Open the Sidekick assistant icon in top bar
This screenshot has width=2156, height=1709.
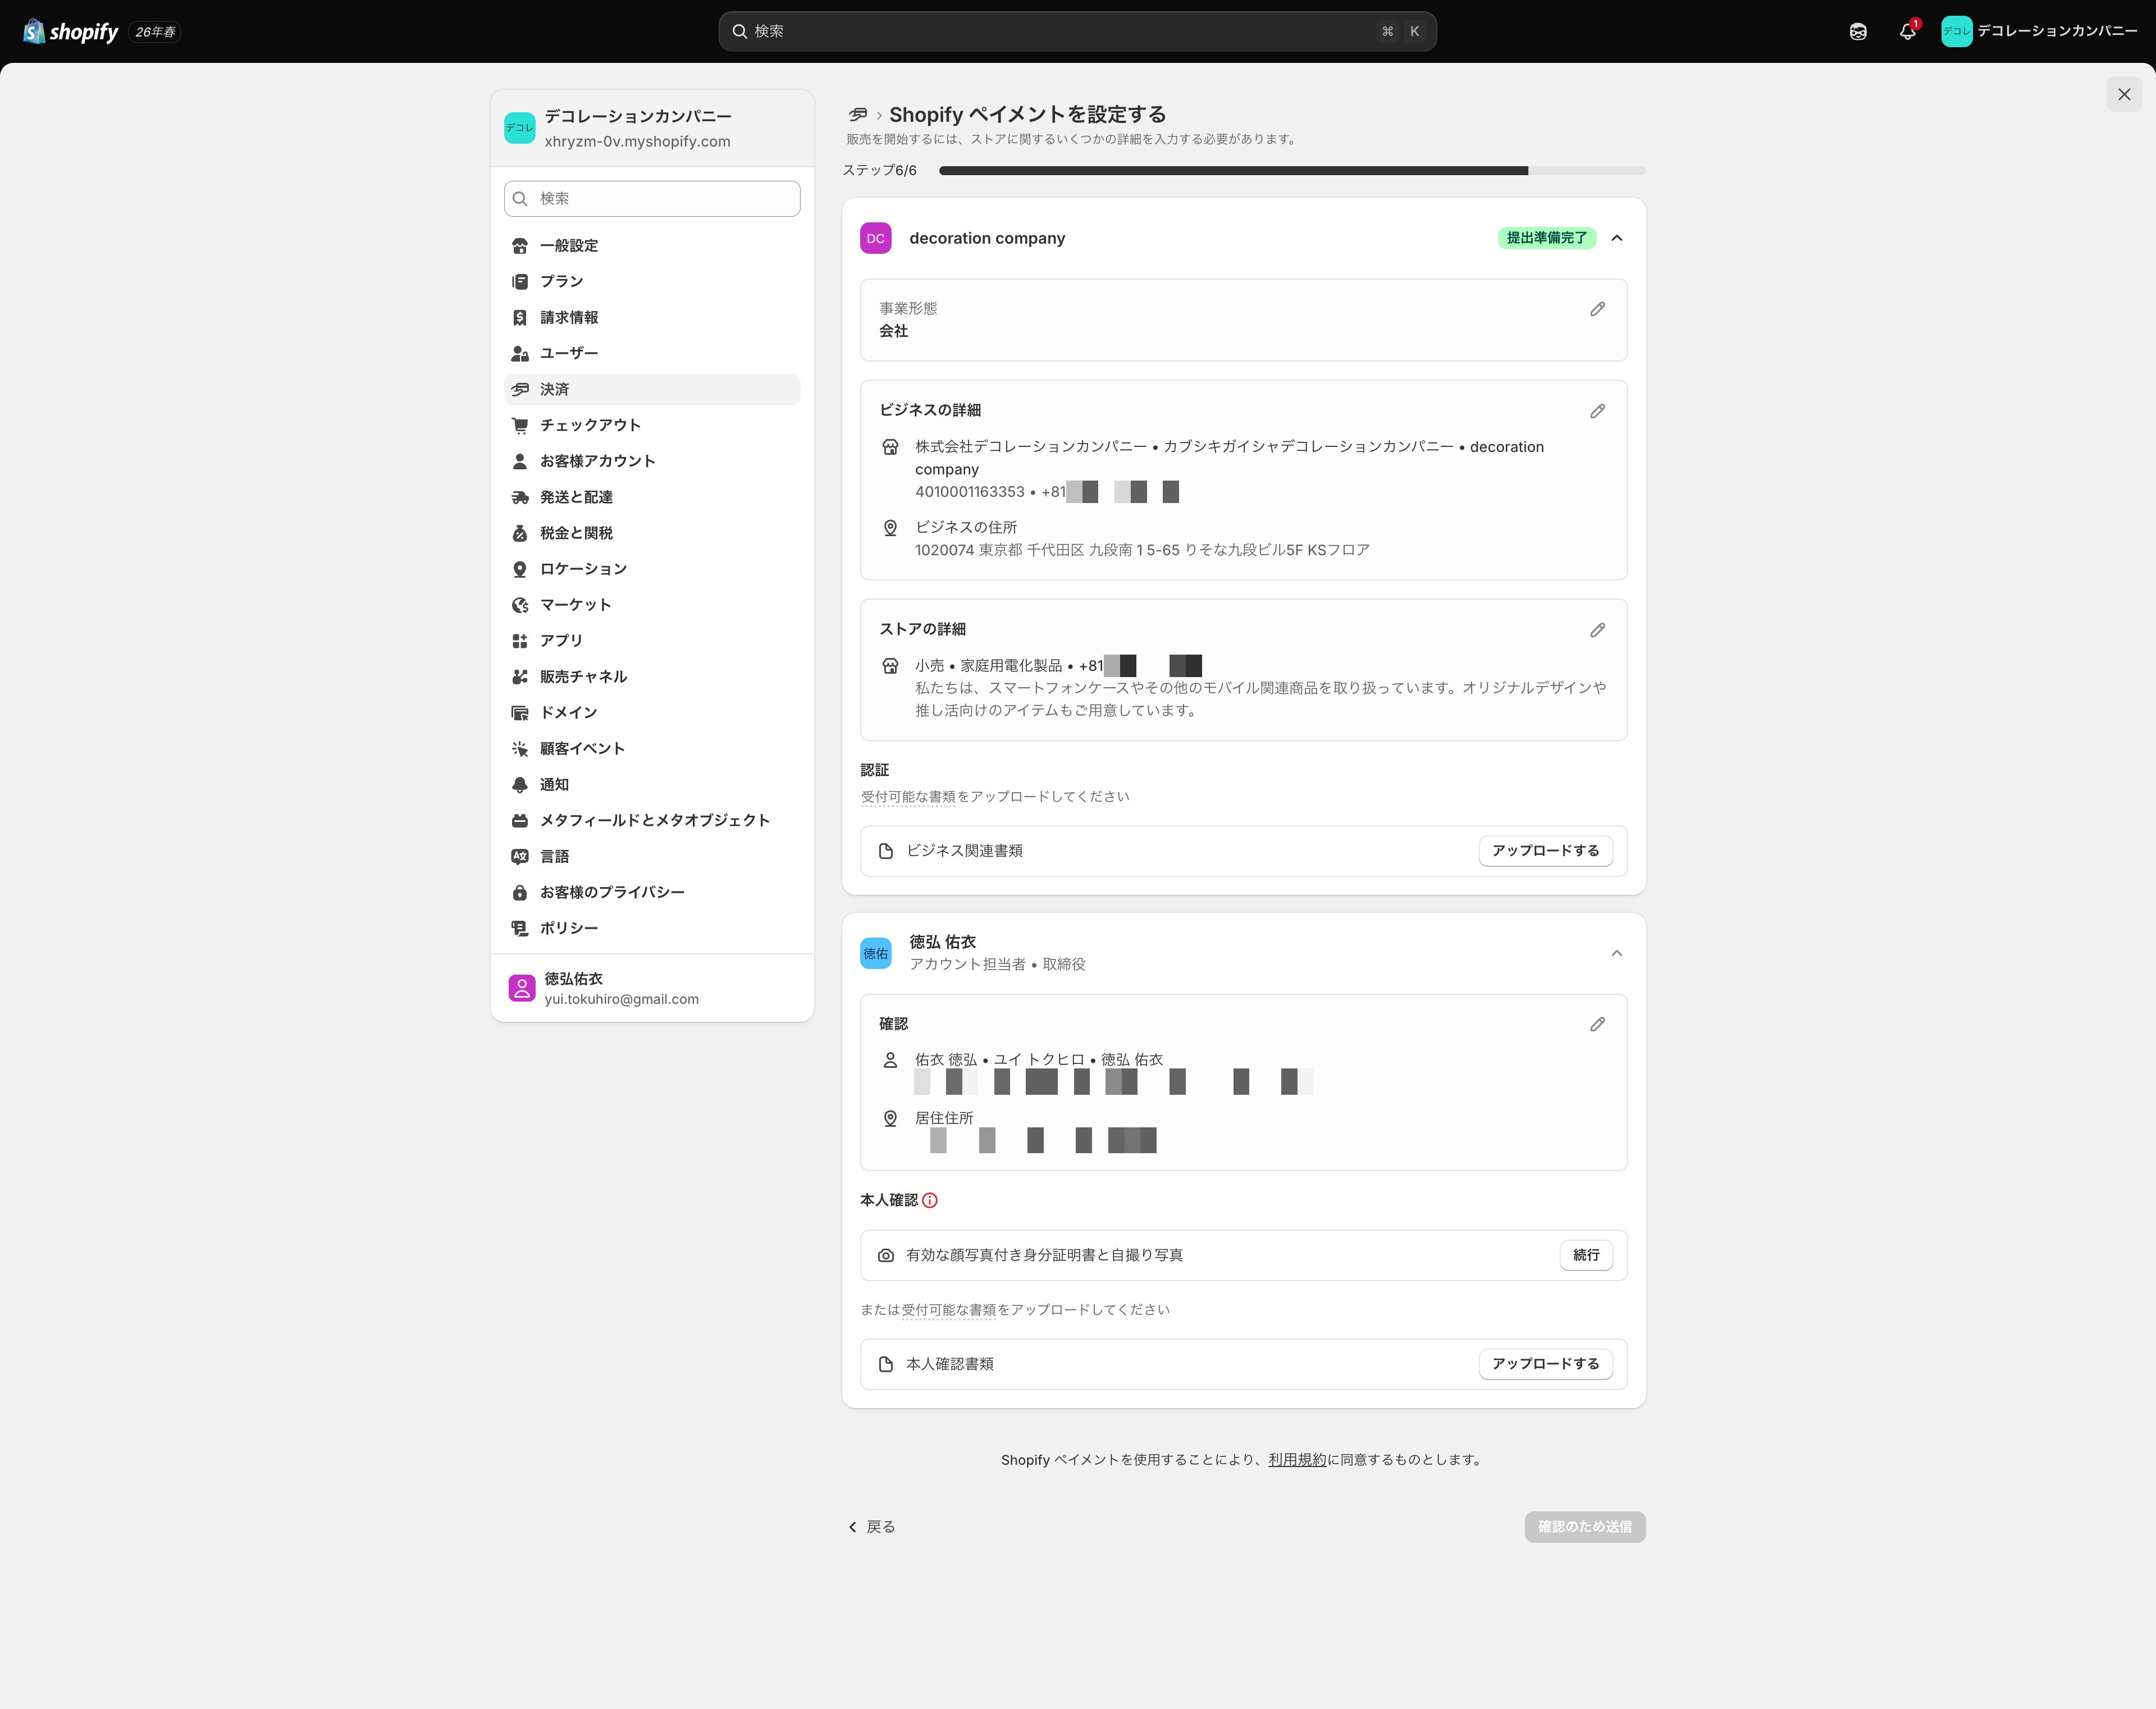pyautogui.click(x=1858, y=31)
